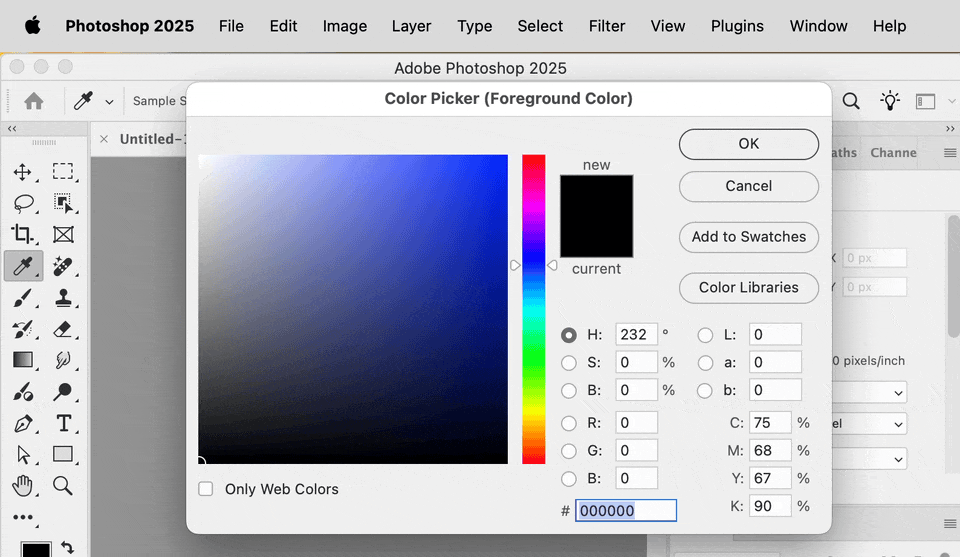
Task: Select the Hand tool
Action: pos(23,486)
